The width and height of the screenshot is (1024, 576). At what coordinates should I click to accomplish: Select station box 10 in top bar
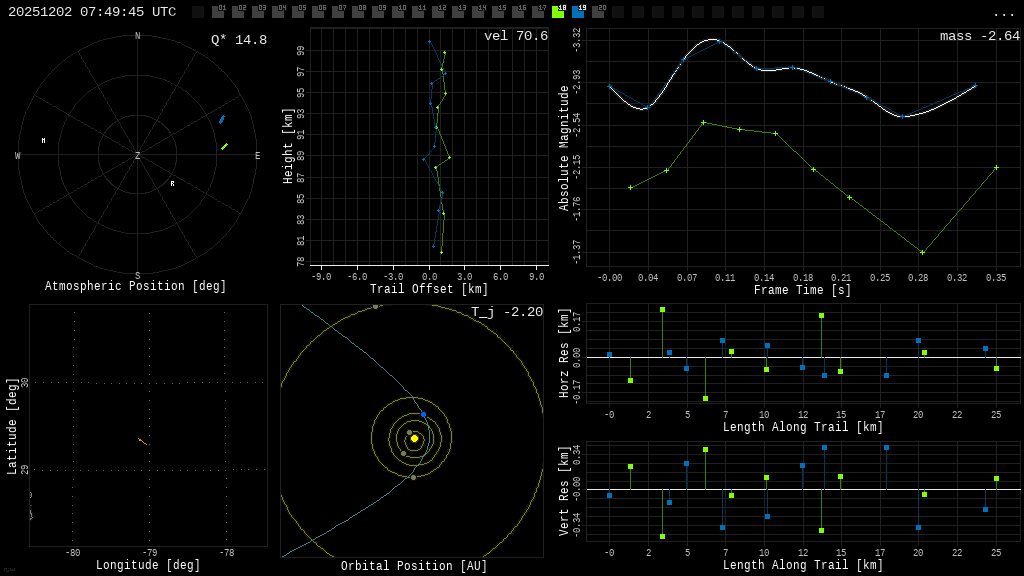398,12
